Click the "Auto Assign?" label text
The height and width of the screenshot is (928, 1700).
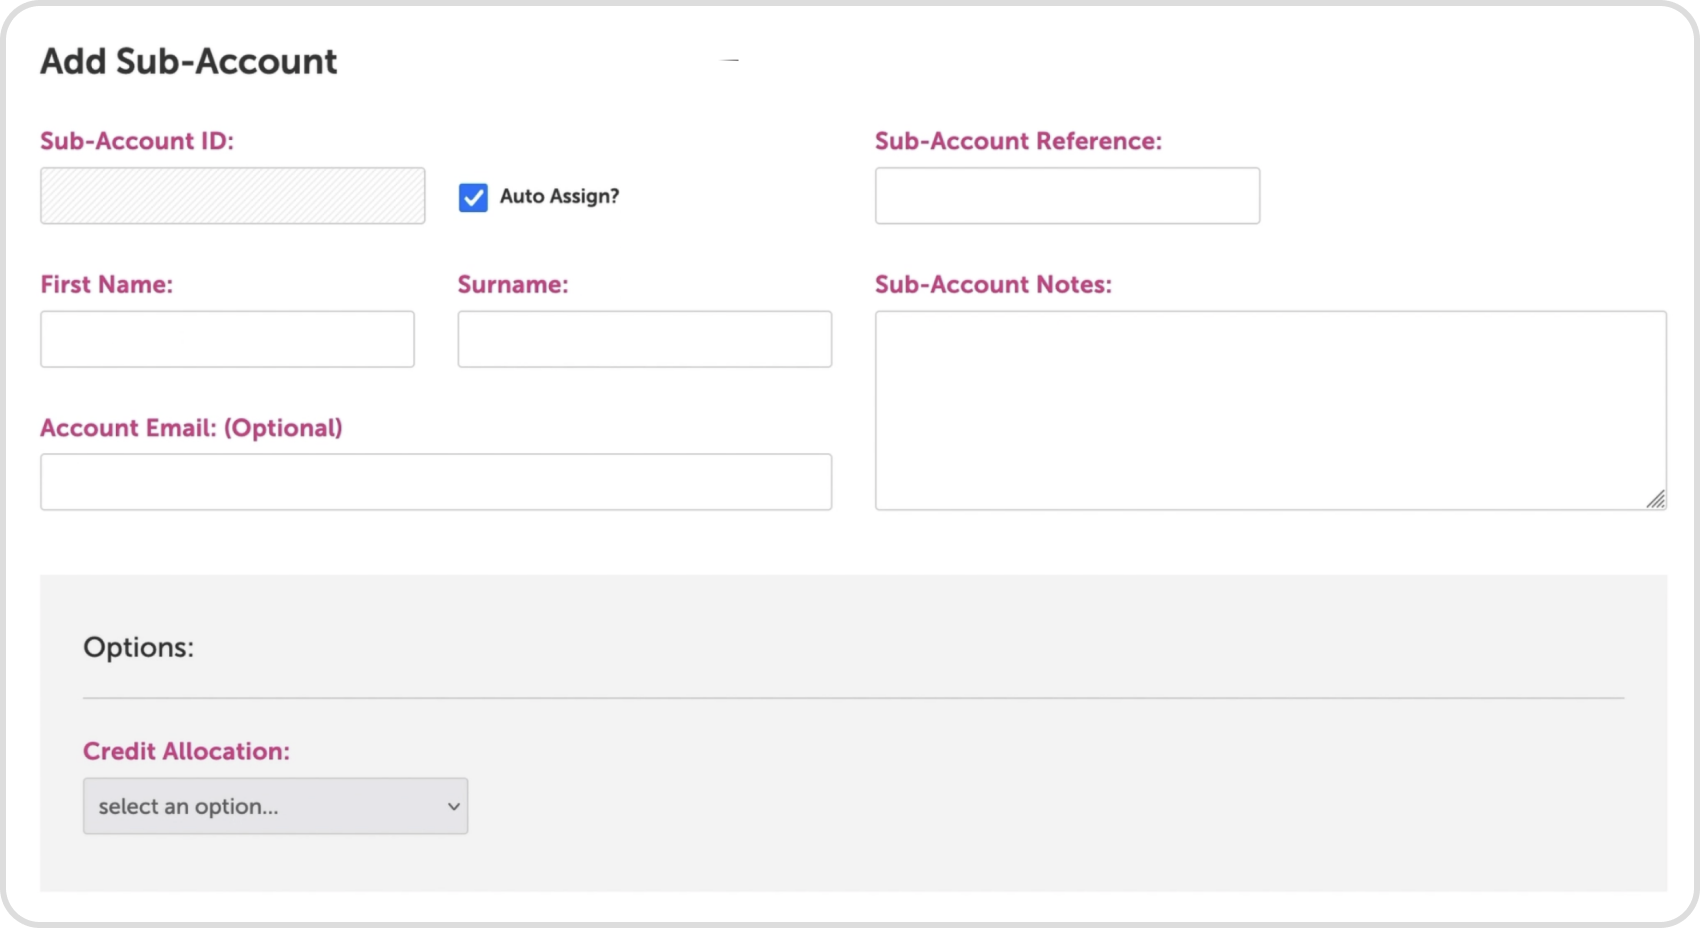[559, 196]
